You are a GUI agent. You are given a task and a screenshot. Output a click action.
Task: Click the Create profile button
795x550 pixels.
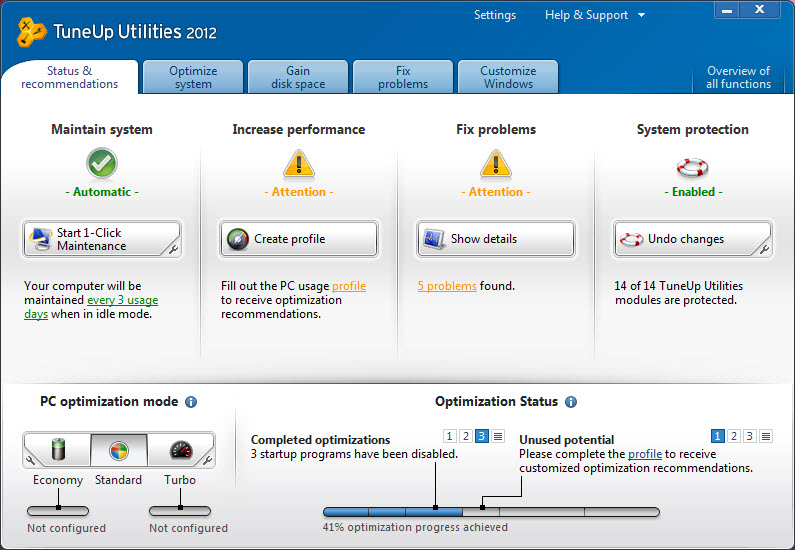[299, 239]
